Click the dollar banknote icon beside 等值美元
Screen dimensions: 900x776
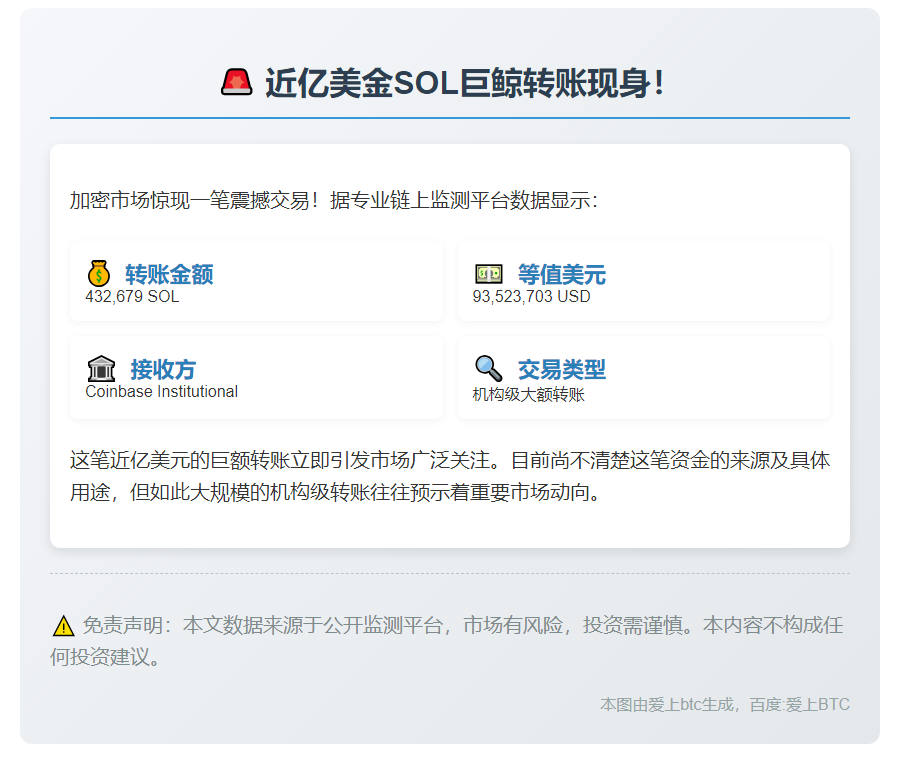(x=487, y=271)
